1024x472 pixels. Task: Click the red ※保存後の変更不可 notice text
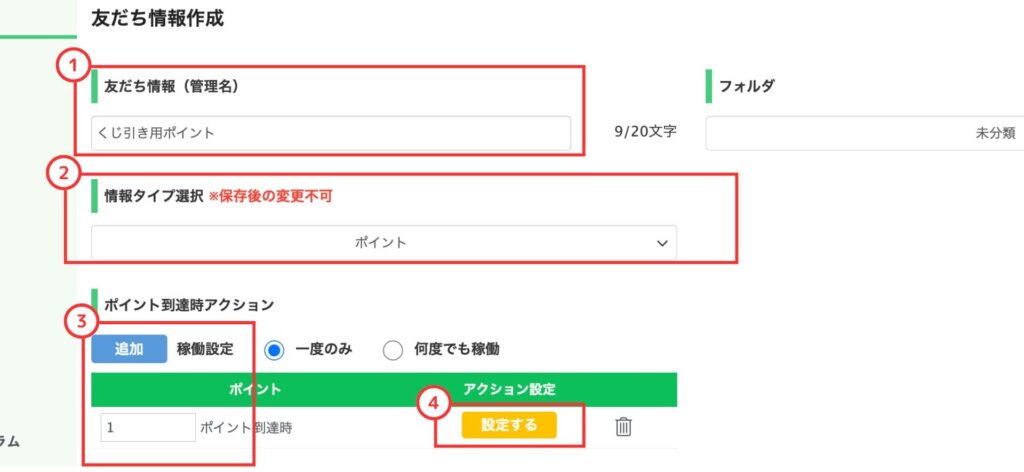(x=270, y=197)
